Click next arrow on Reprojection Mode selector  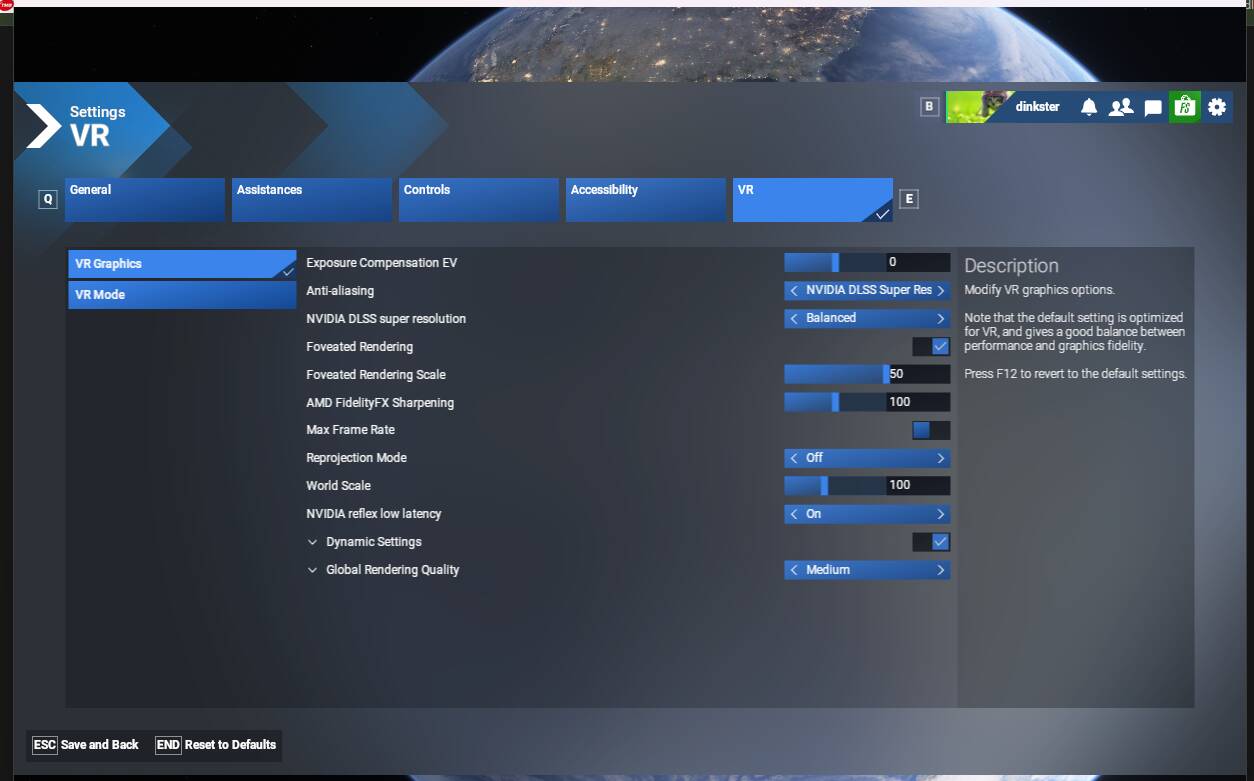click(x=940, y=458)
